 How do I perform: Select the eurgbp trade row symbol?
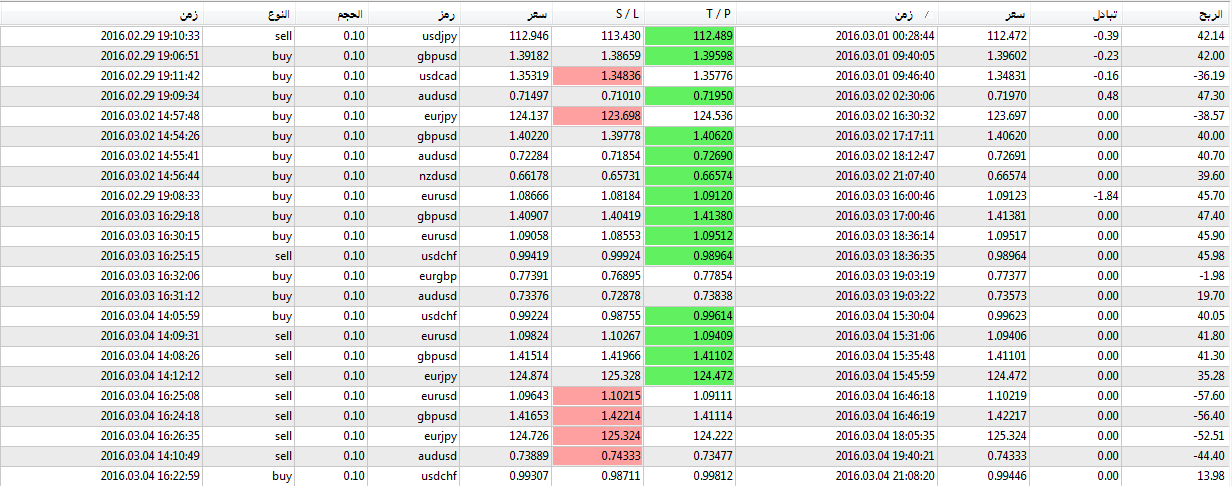pyautogui.click(x=440, y=275)
